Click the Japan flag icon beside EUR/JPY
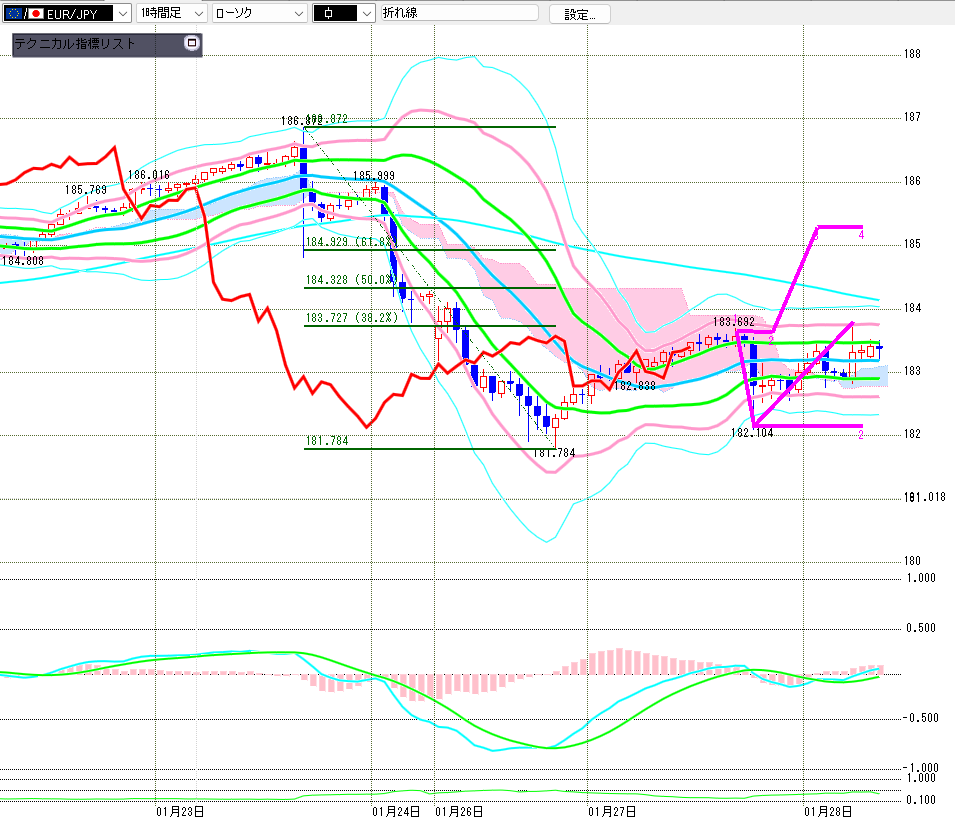Screen dimensions: 955x820 (35, 14)
